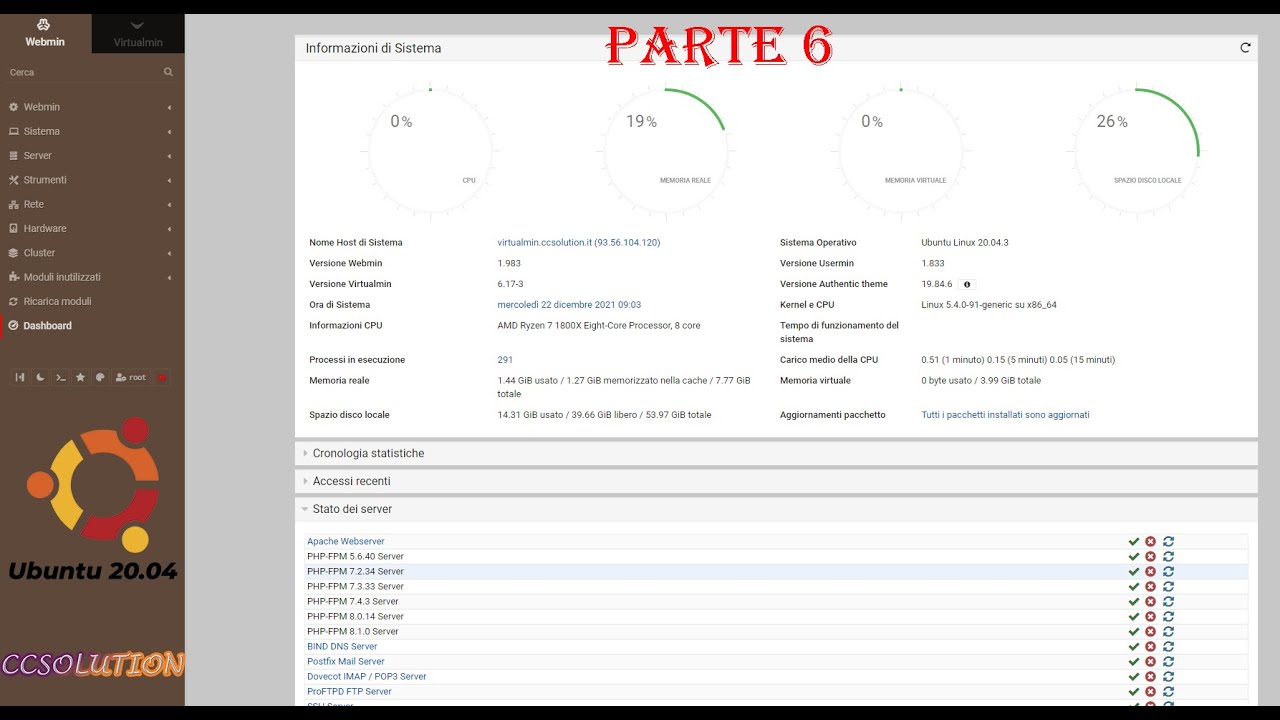
Task: Restart ProFTPD FTP Server
Action: [1168, 691]
